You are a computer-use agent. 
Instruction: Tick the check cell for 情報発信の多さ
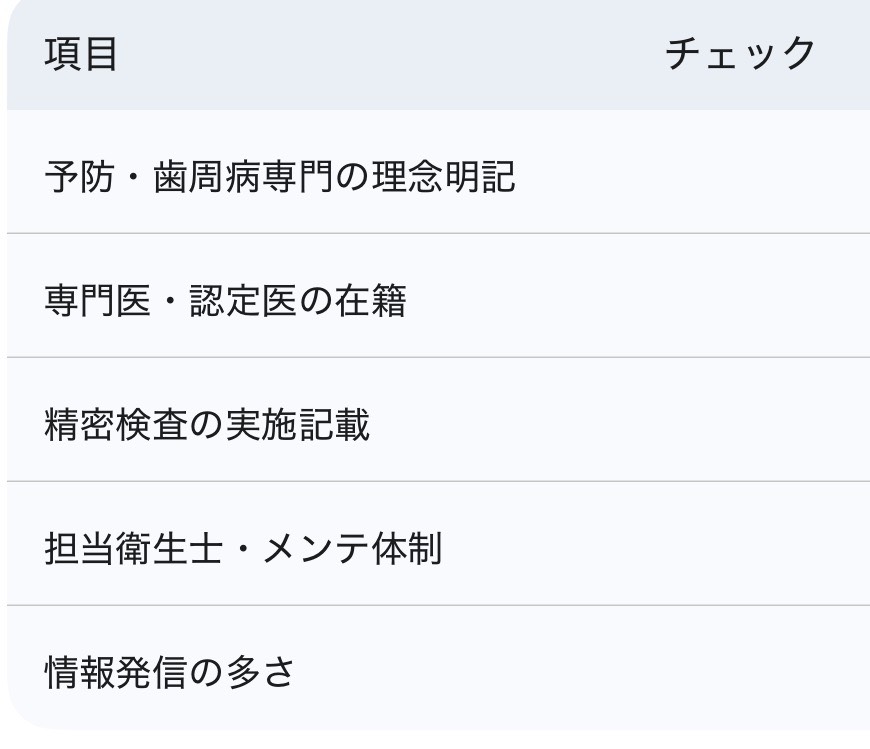coord(740,671)
